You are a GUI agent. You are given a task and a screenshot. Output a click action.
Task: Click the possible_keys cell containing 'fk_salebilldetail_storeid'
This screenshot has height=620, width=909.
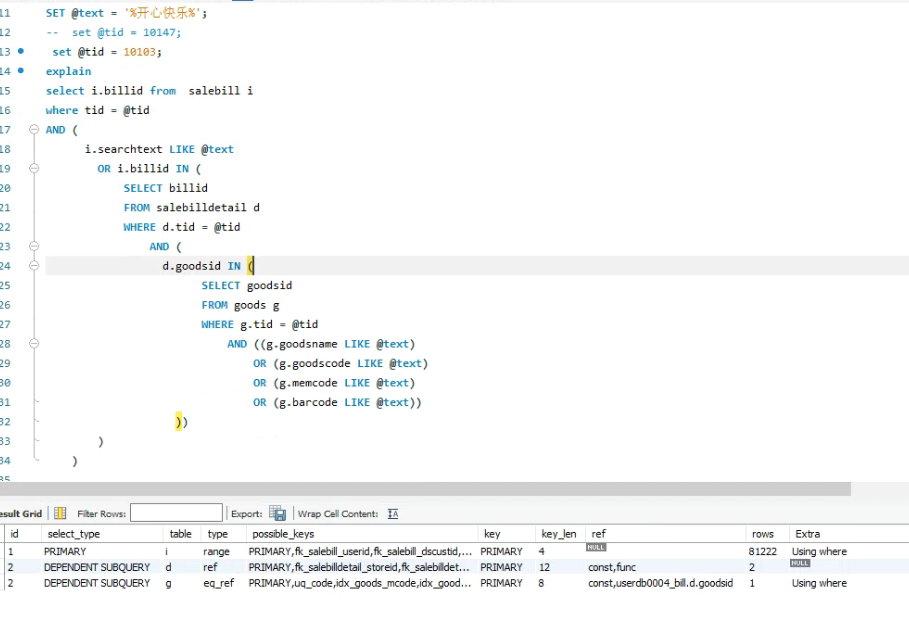tap(360, 567)
